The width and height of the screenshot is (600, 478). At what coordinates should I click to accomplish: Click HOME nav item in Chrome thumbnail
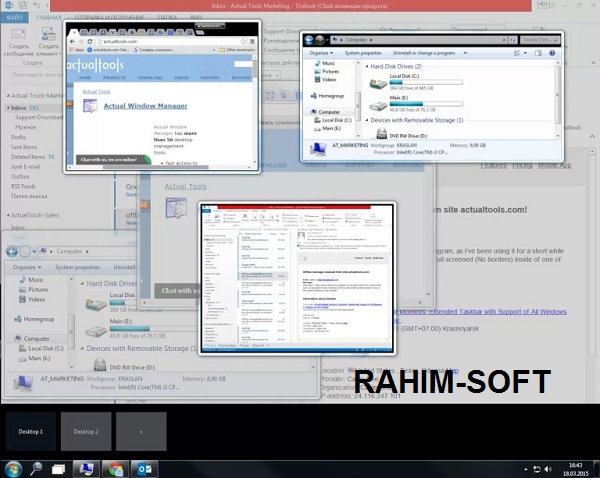click(85, 78)
